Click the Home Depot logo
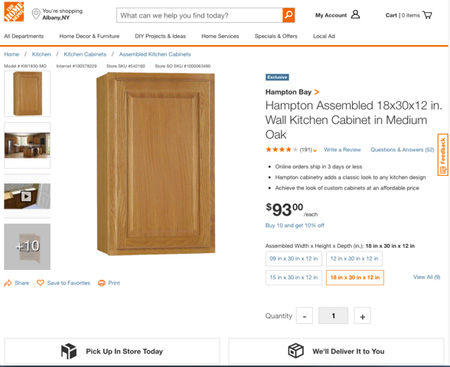This screenshot has height=367, width=450. pos(14,11)
